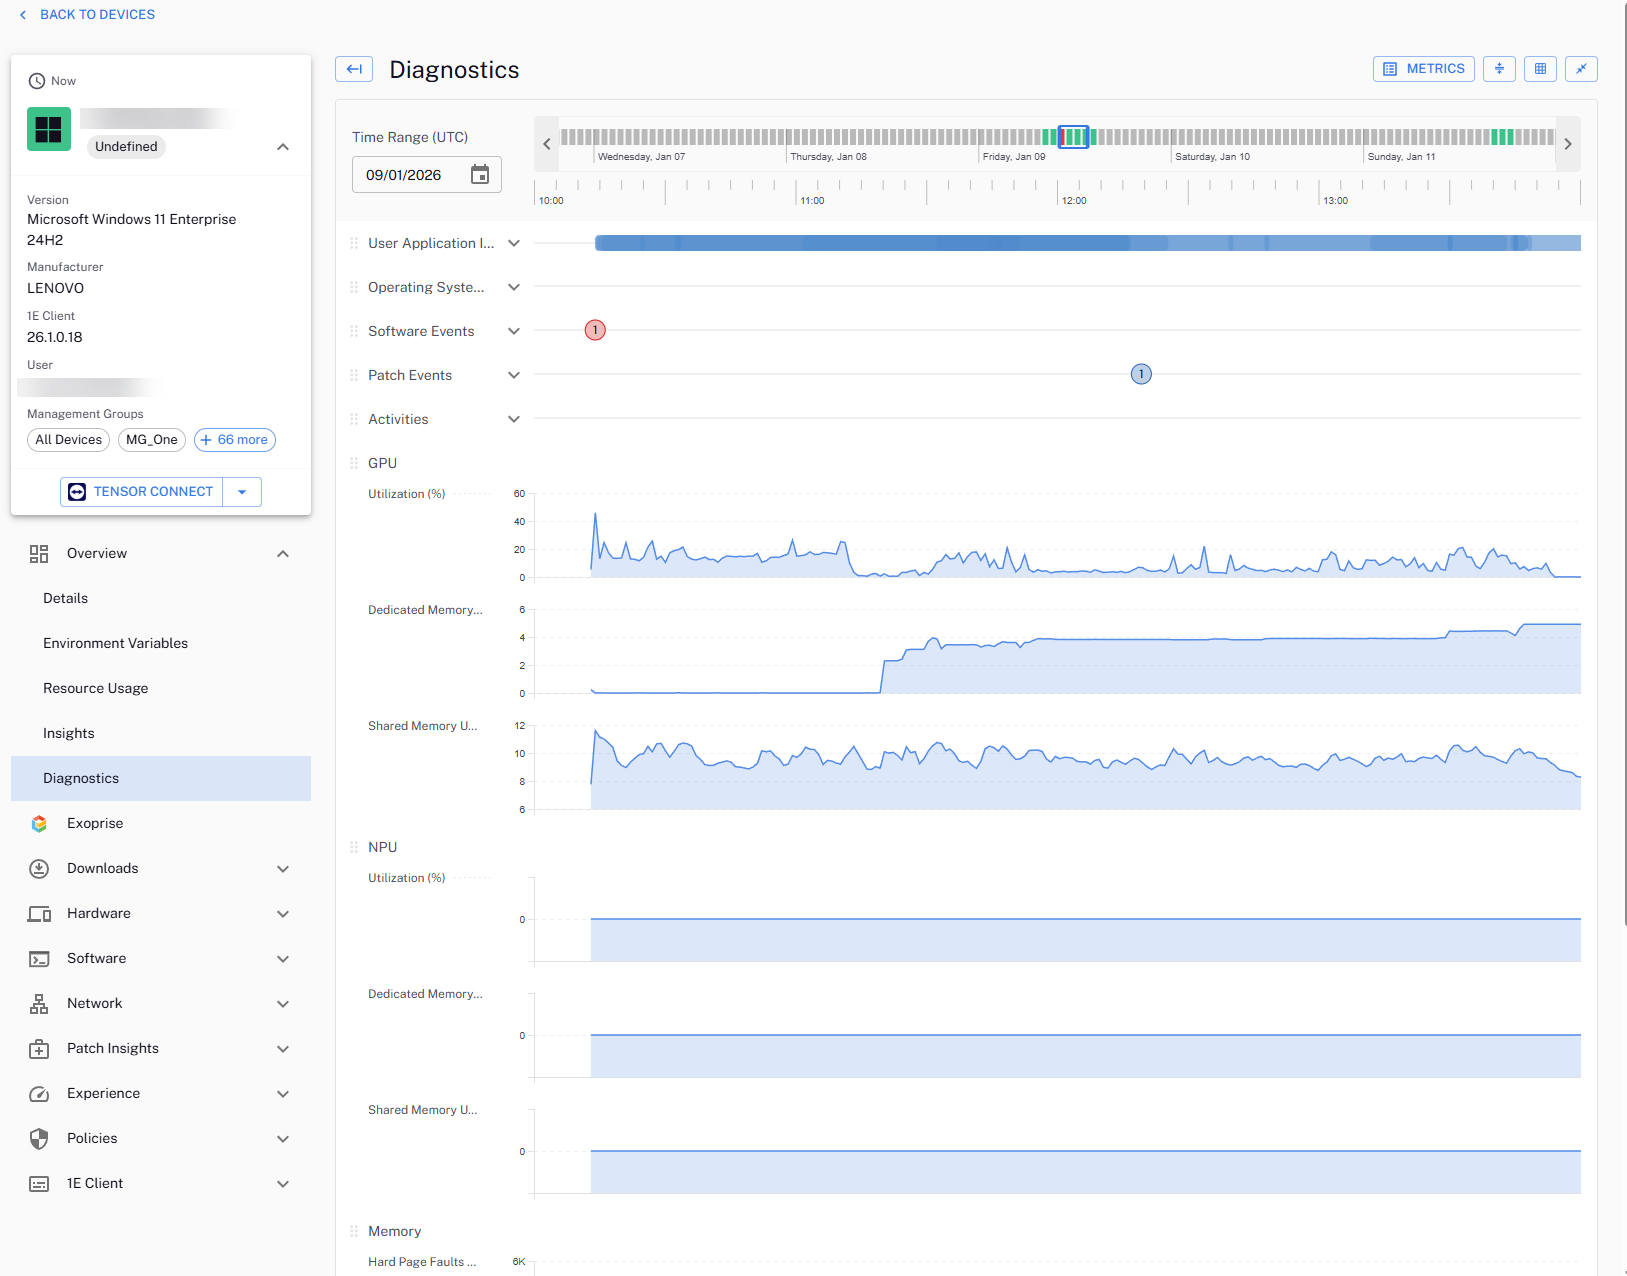Open the calendar date picker icon
This screenshot has height=1276, width=1627.
pos(480,175)
